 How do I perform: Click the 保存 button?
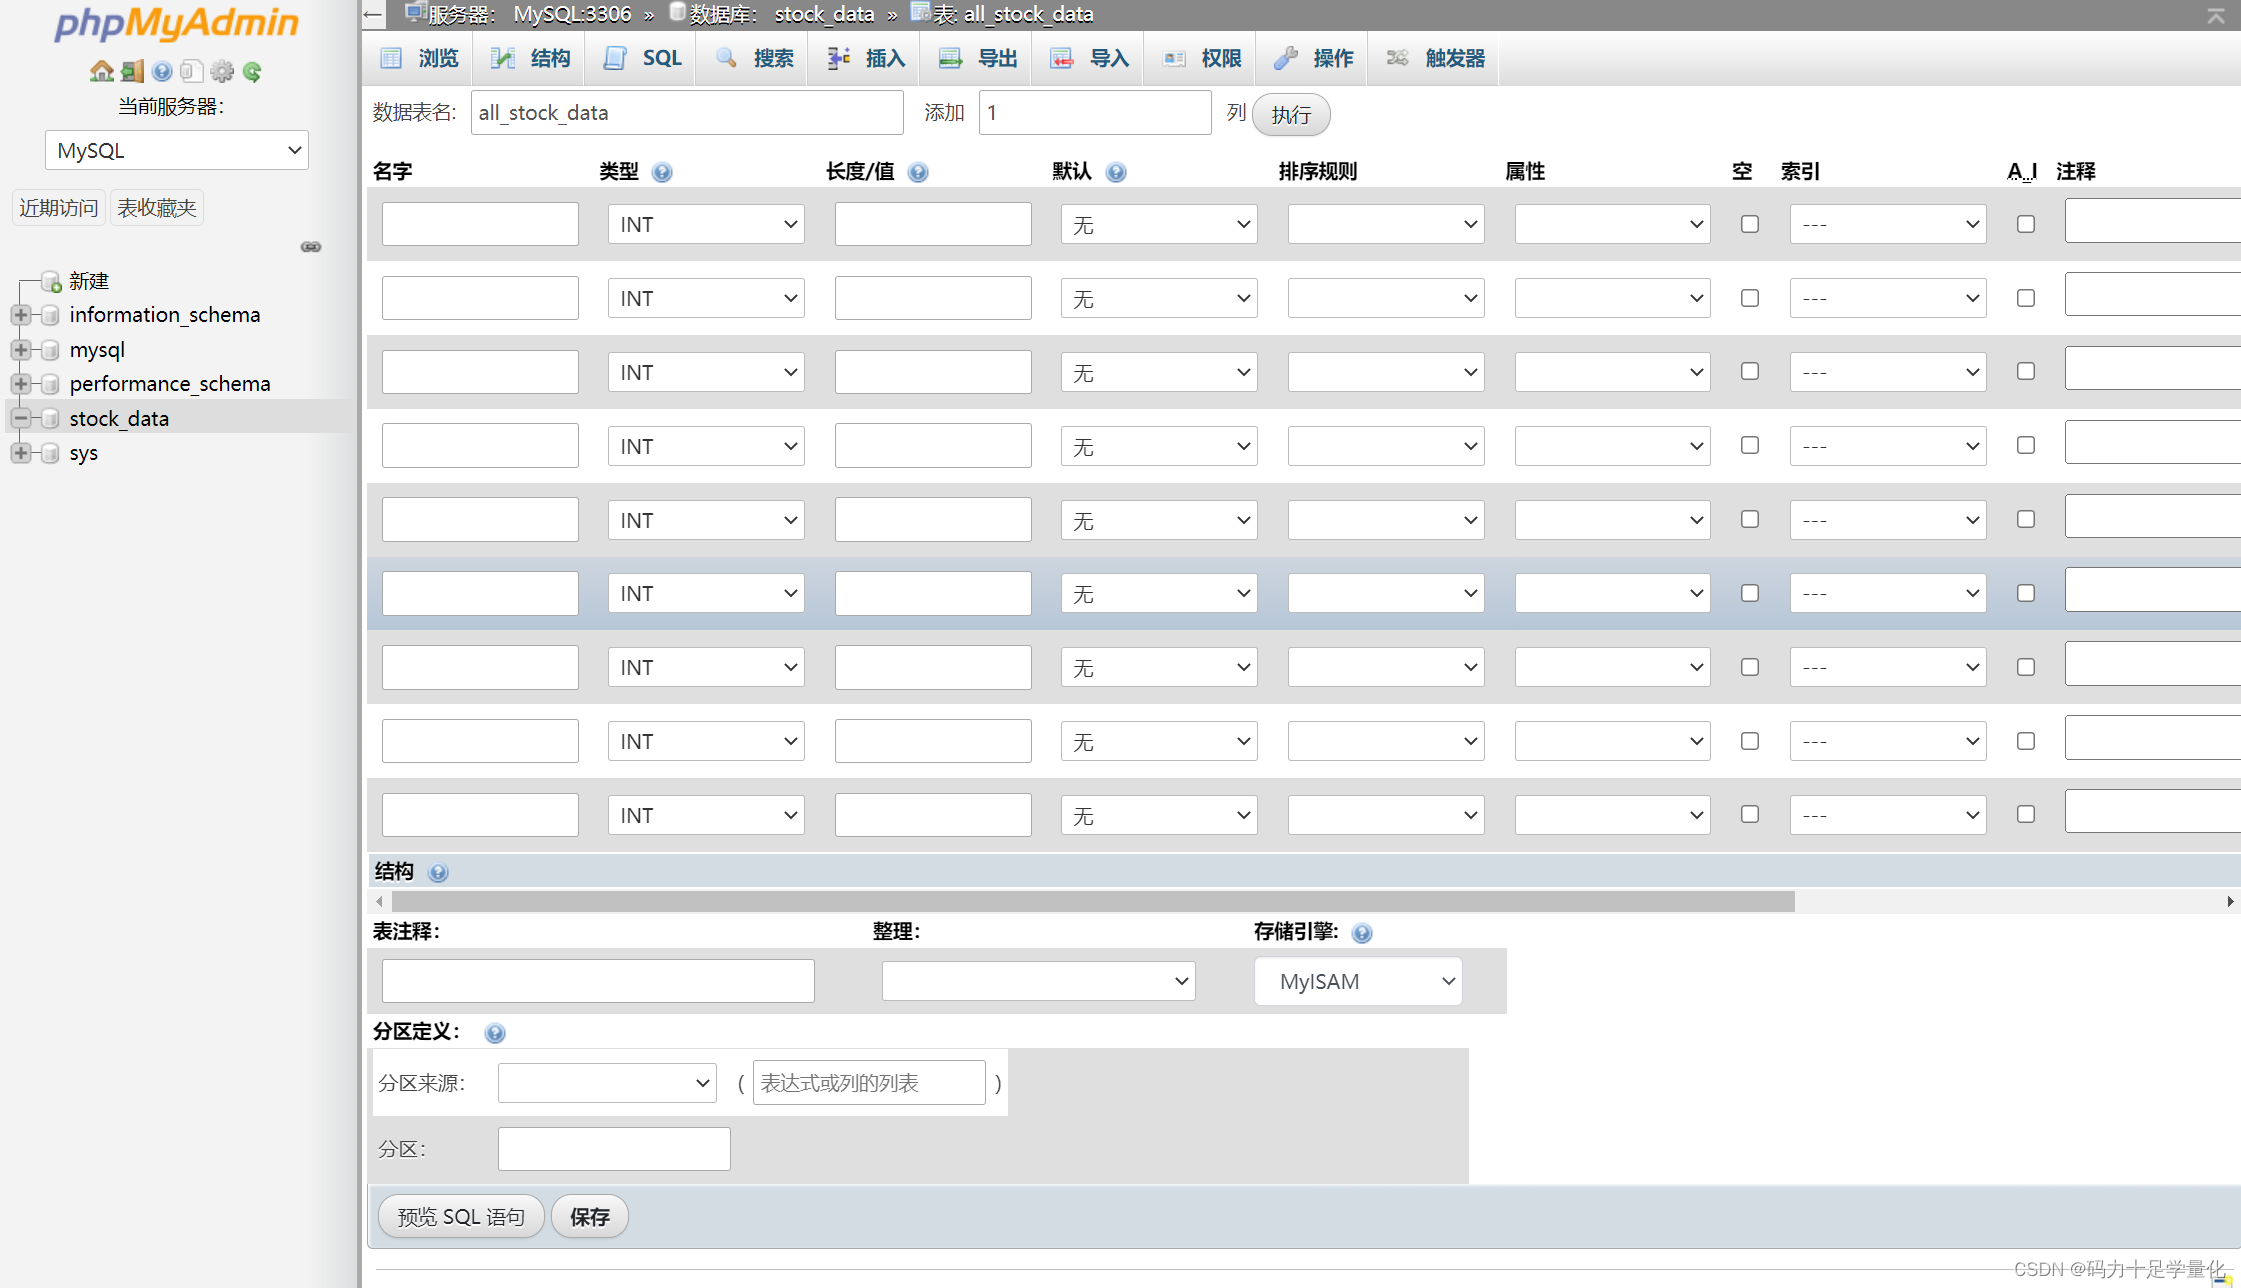590,1216
